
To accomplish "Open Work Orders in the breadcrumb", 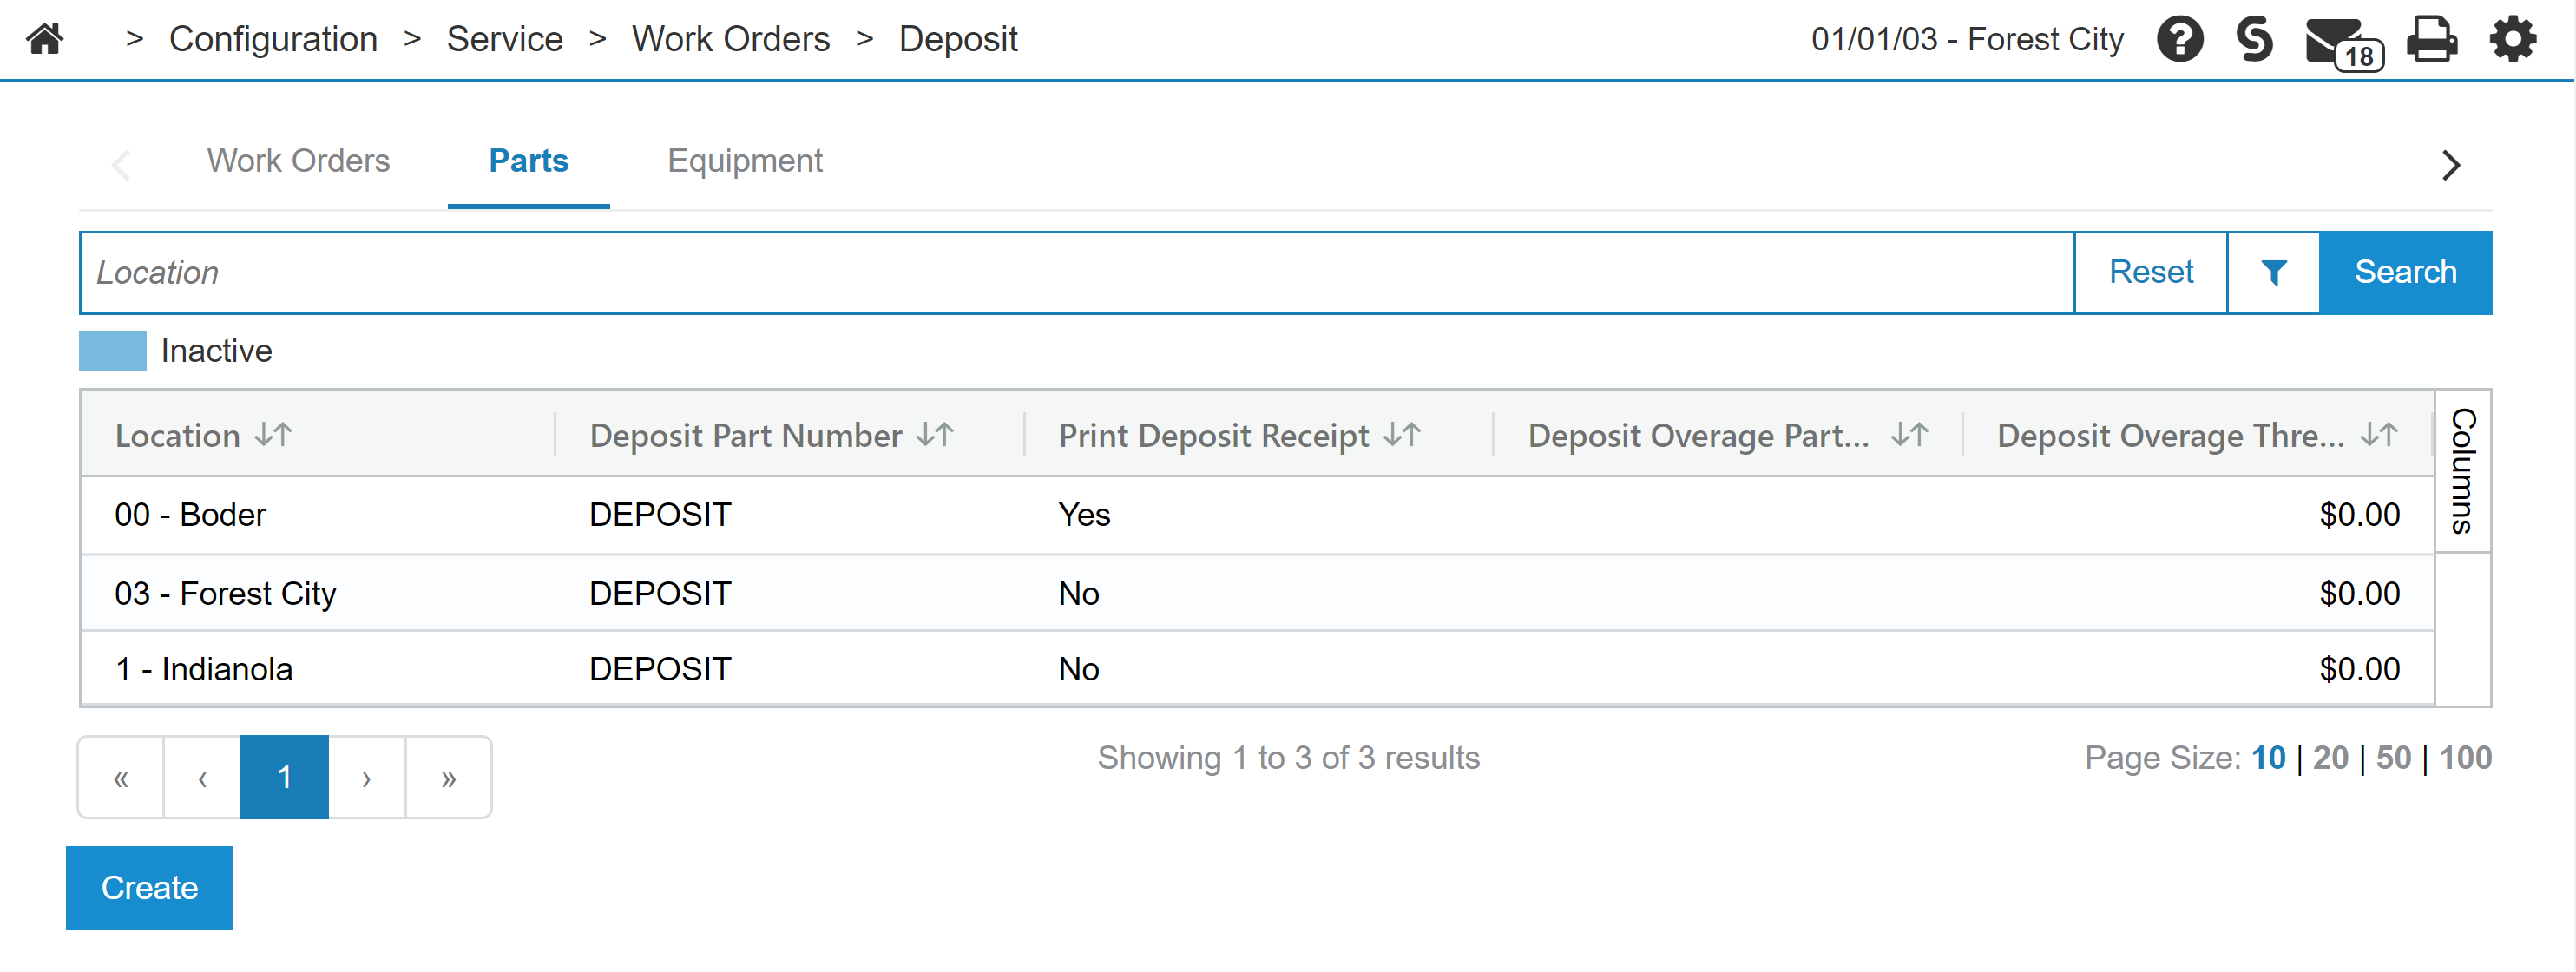I will click(731, 39).
